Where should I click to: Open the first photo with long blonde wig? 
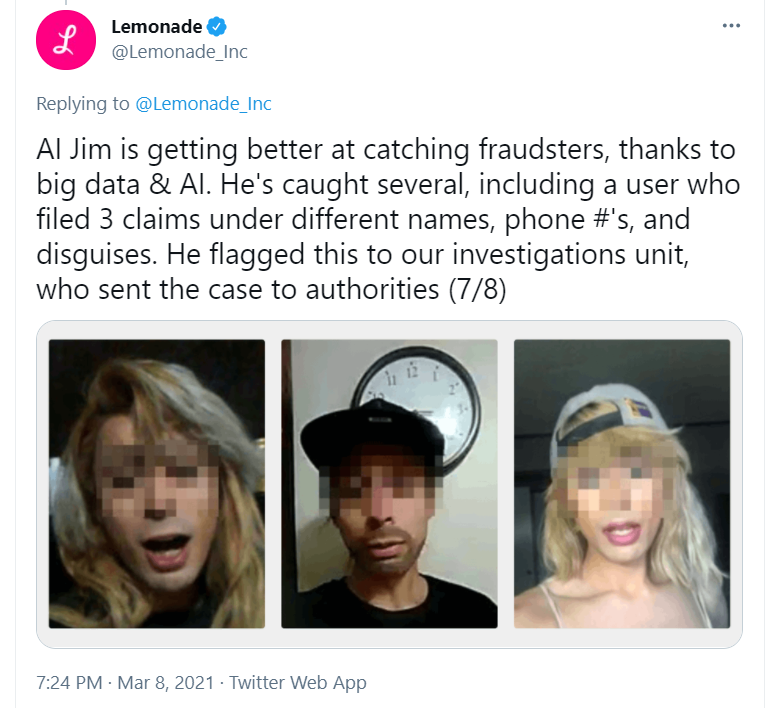click(x=157, y=484)
